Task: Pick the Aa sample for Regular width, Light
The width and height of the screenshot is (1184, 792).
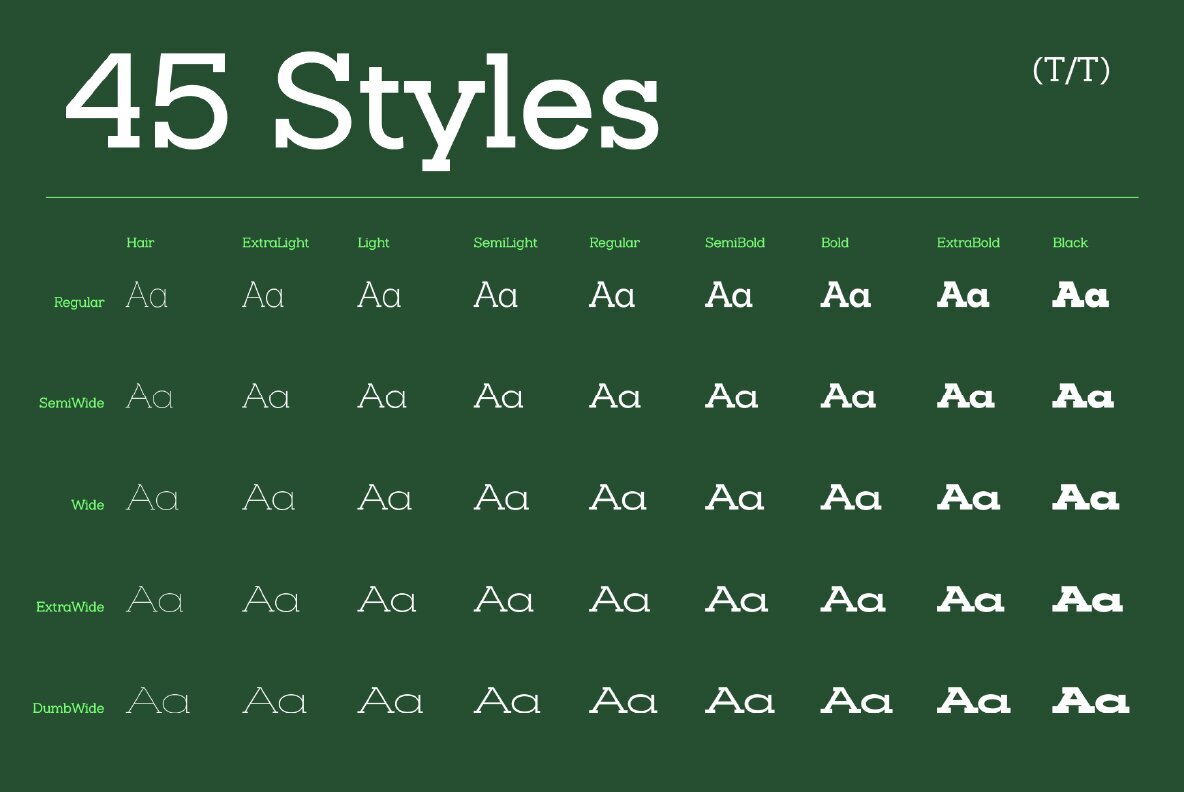Action: pos(379,295)
